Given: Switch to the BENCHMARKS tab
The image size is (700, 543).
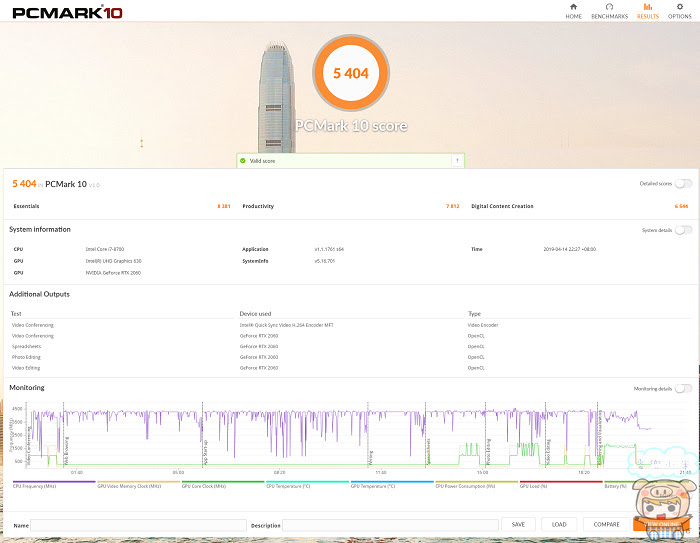Looking at the screenshot, I should 609,11.
